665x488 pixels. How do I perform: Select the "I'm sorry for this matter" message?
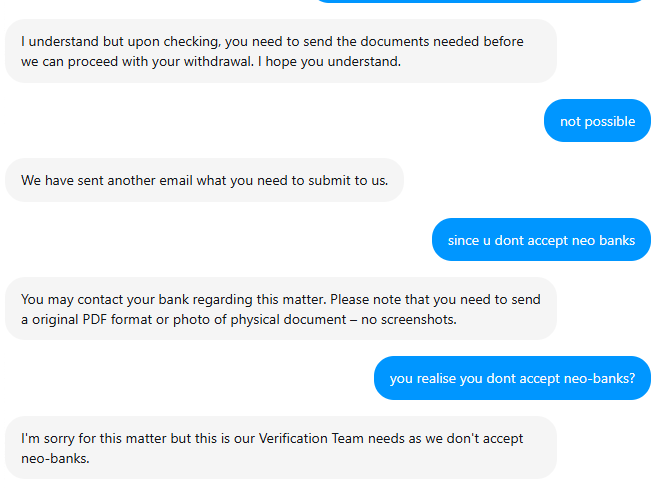tap(280, 447)
